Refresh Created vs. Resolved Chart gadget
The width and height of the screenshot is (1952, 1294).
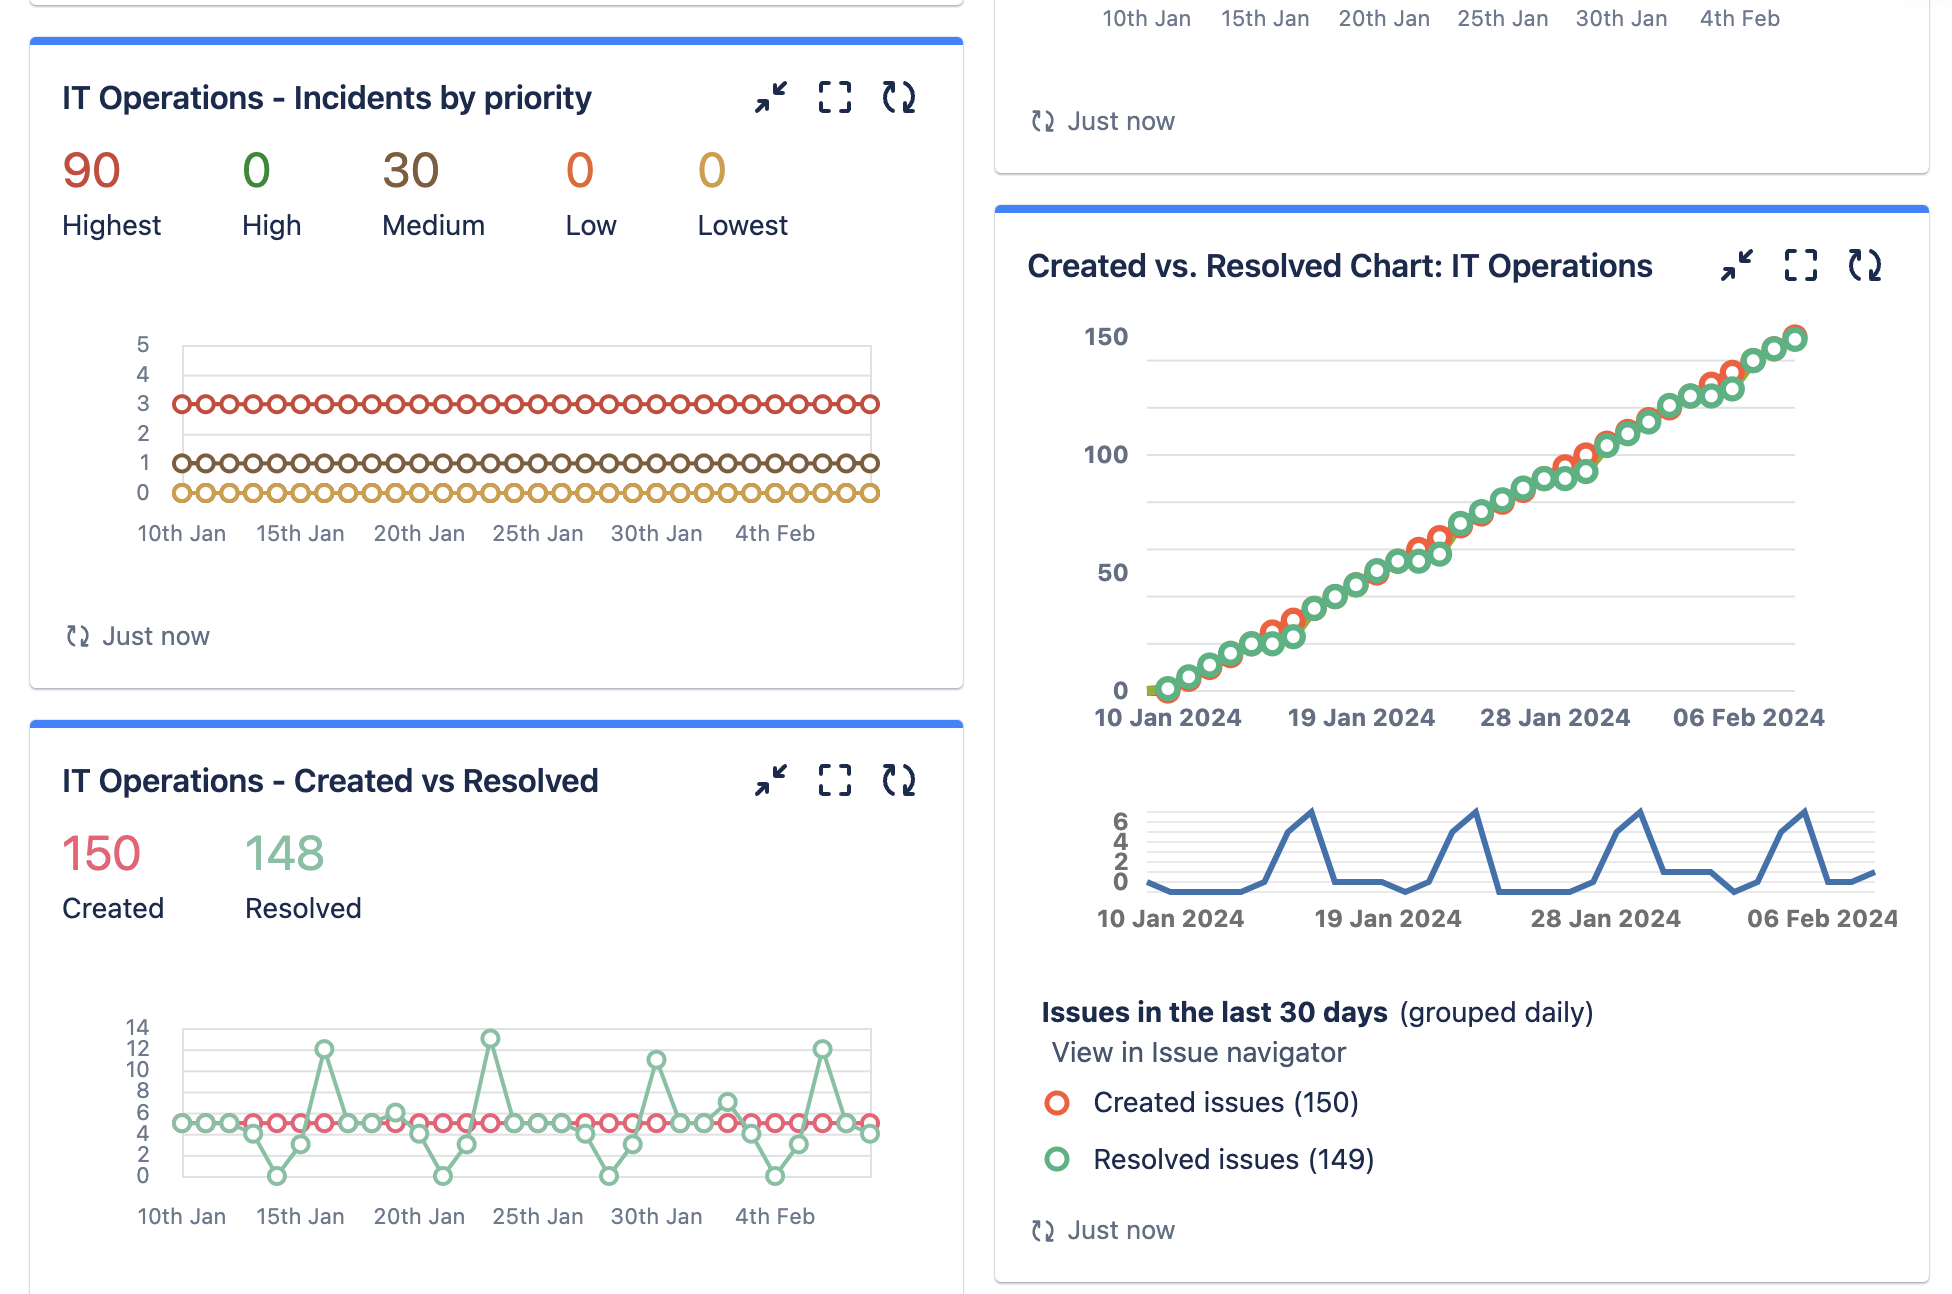coord(1865,265)
